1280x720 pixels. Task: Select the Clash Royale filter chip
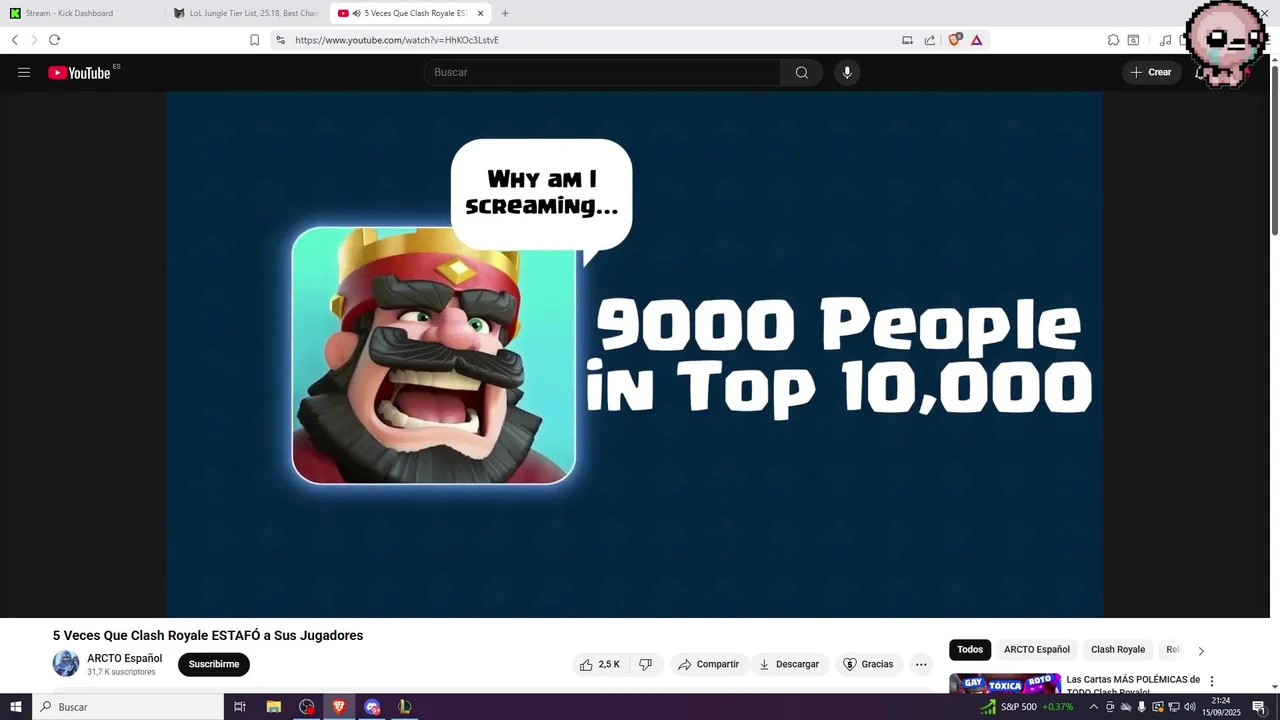coord(1118,650)
